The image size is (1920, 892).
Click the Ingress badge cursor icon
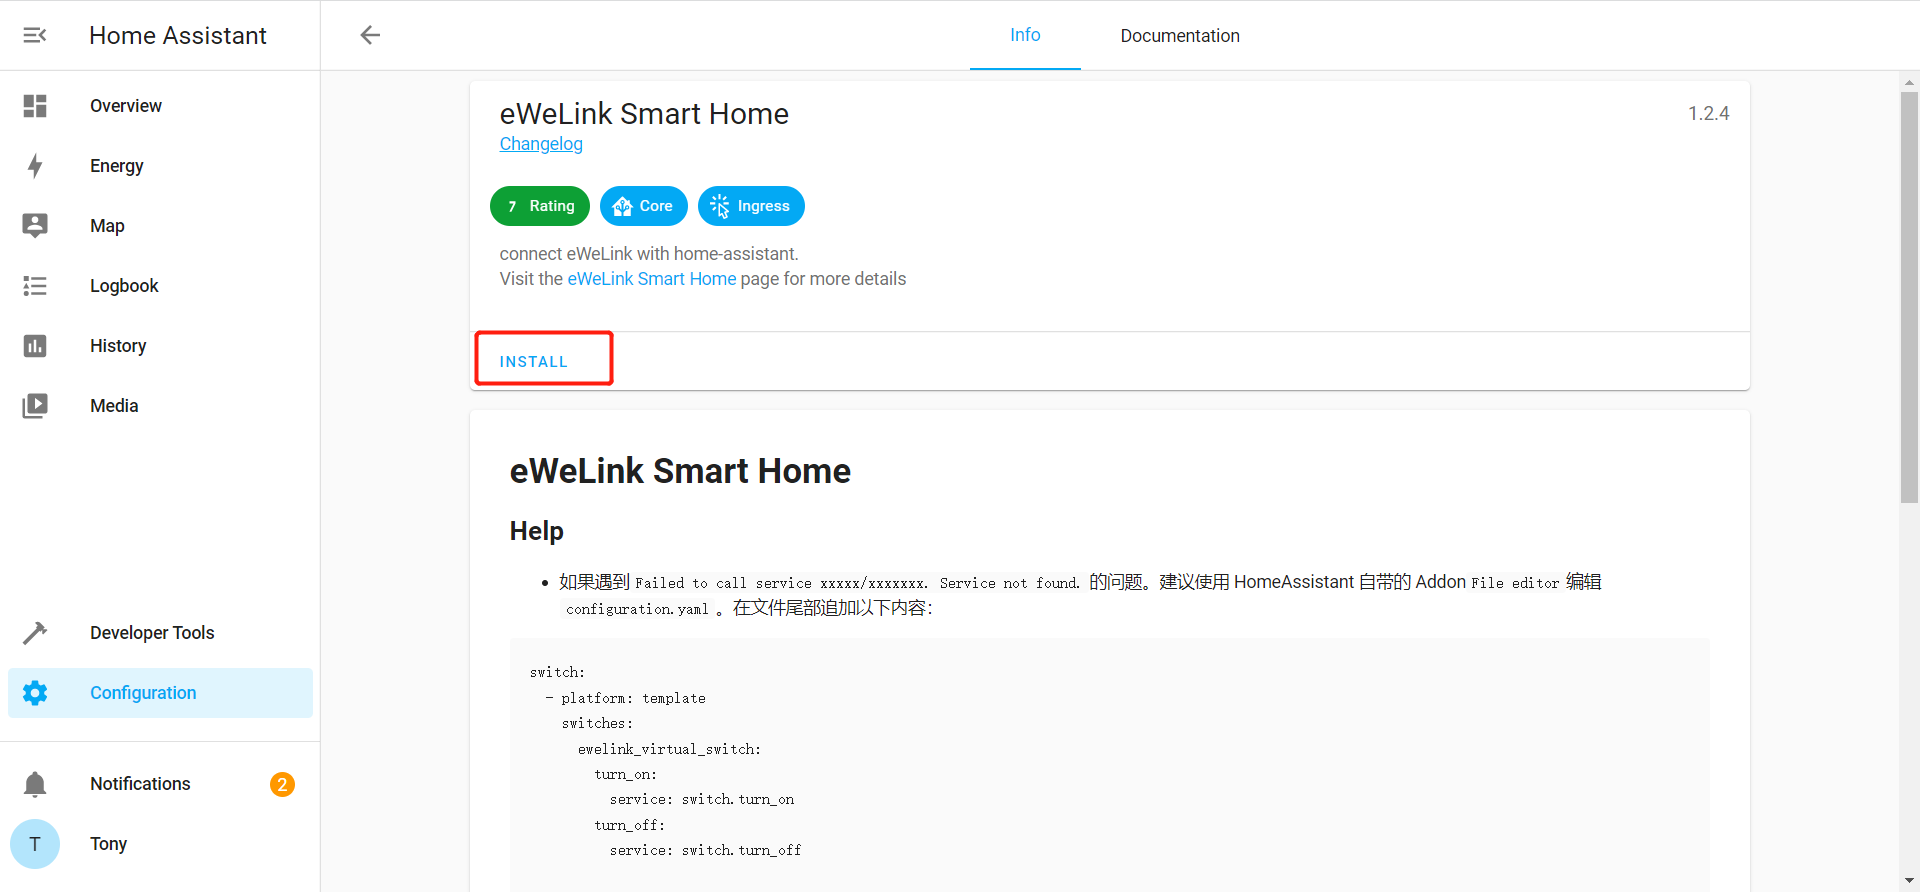pyautogui.click(x=720, y=206)
